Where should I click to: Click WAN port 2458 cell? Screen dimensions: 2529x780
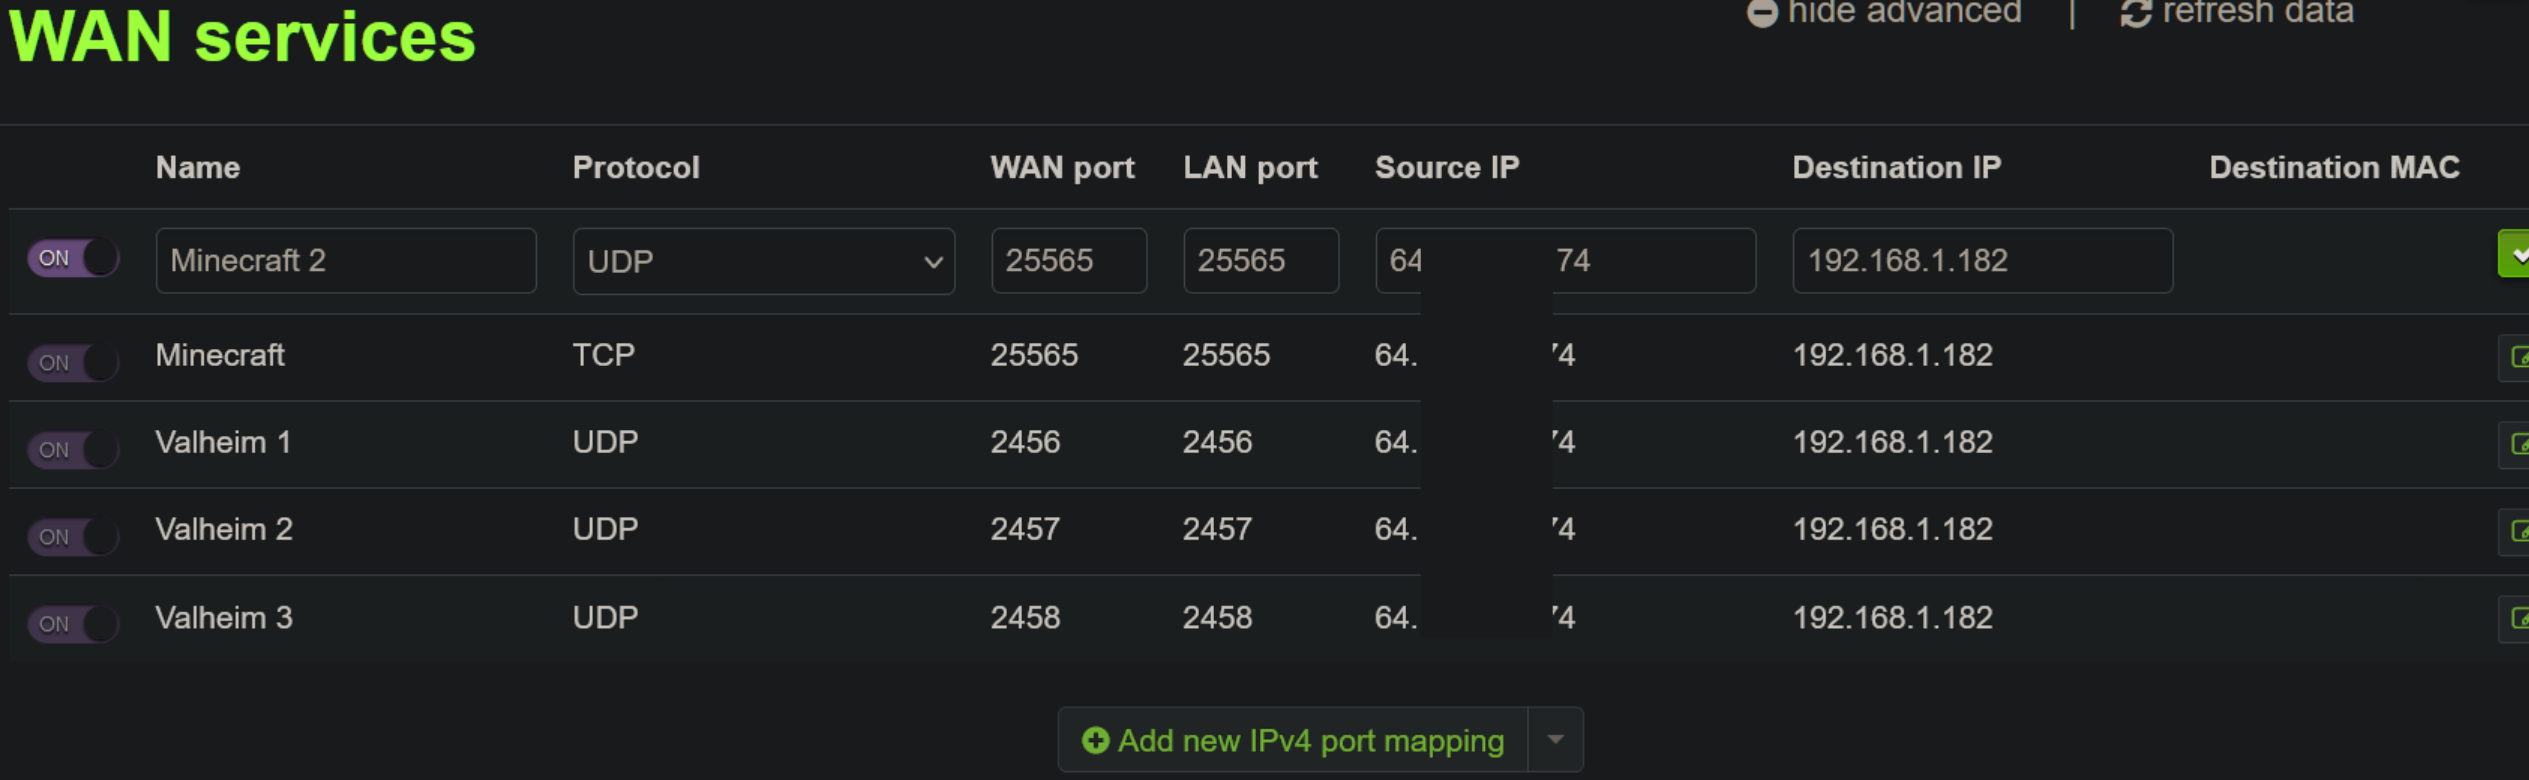tap(1025, 618)
